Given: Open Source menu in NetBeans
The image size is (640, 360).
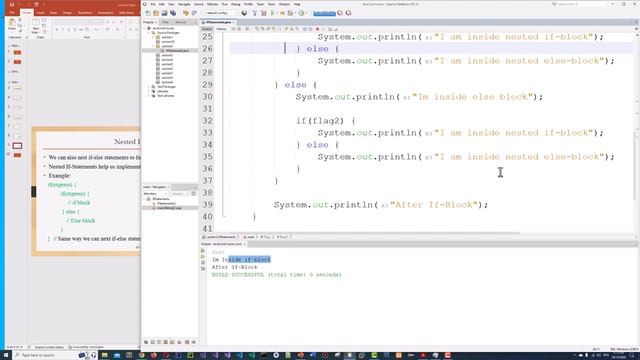Looking at the screenshot, I should 198,4.
